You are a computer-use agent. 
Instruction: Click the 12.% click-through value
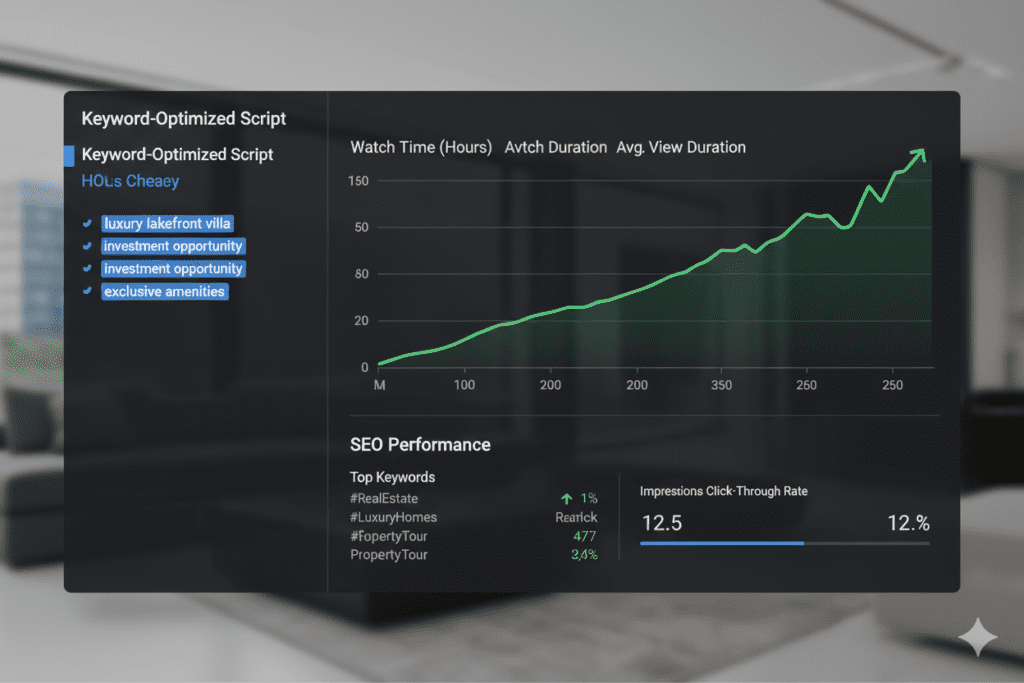point(908,523)
